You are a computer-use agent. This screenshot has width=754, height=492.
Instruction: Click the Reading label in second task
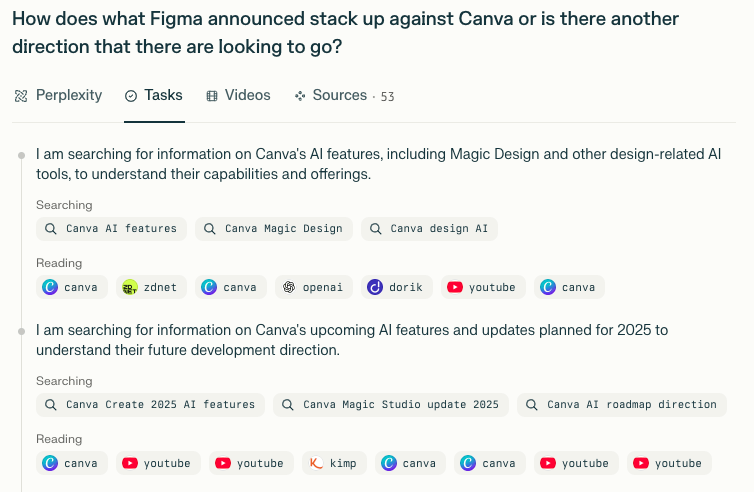coord(59,439)
